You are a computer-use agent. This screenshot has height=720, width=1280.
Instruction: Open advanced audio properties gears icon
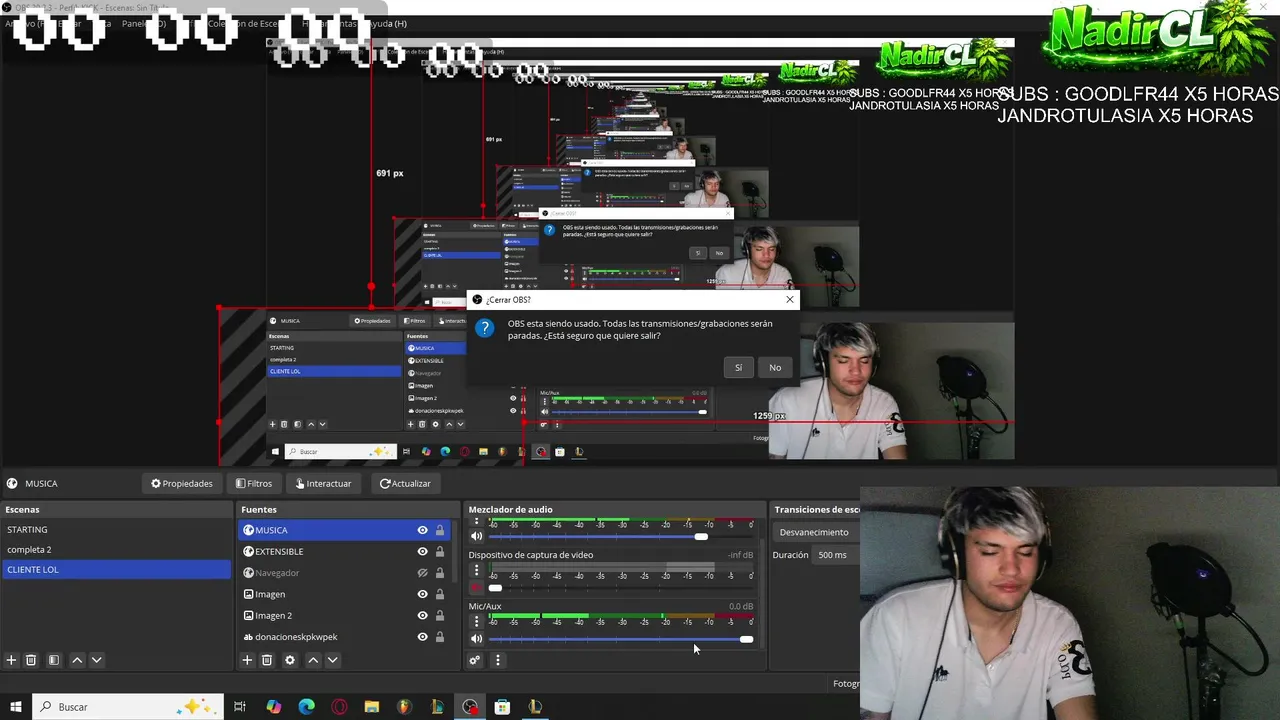point(475,660)
